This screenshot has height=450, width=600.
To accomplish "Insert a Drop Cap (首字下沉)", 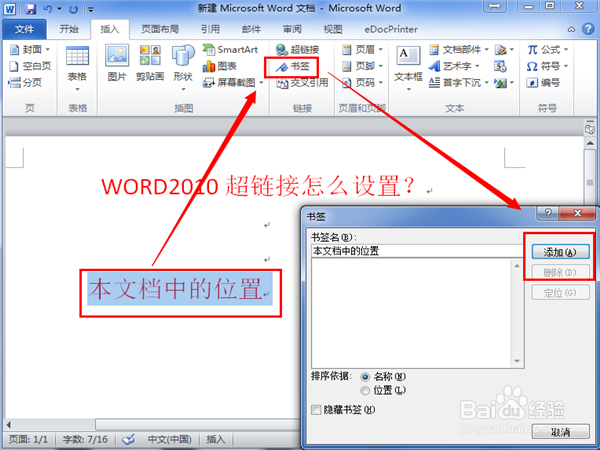I will coord(459,82).
